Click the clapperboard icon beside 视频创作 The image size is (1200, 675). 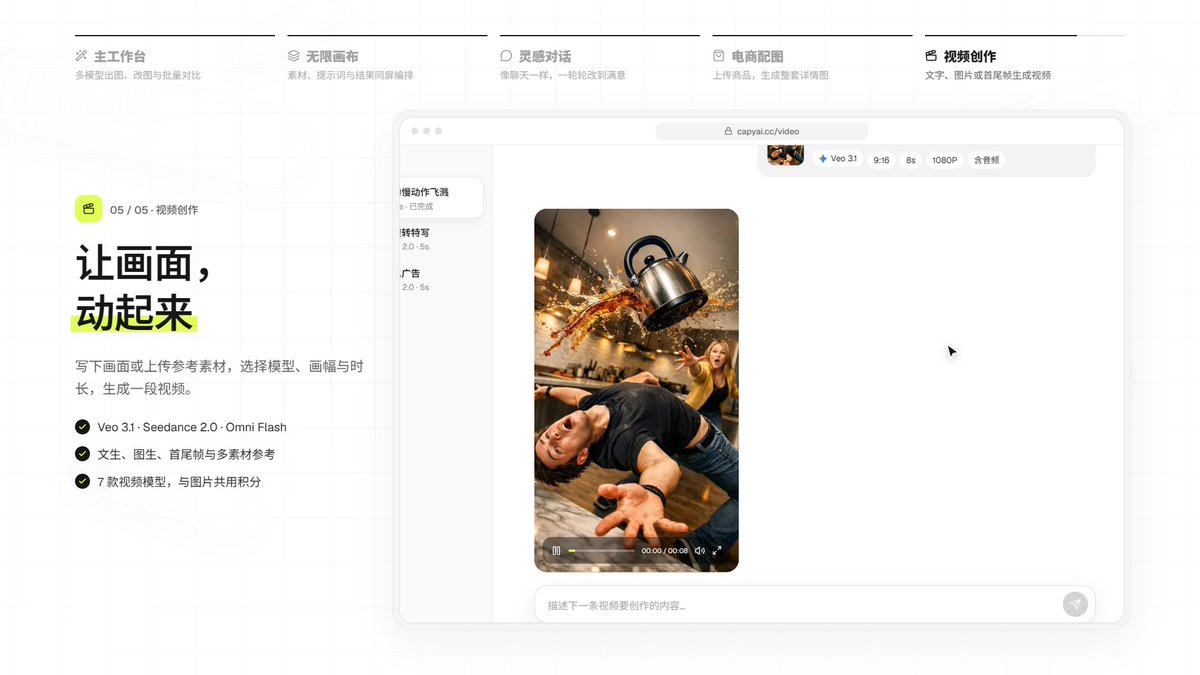pyautogui.click(x=931, y=56)
